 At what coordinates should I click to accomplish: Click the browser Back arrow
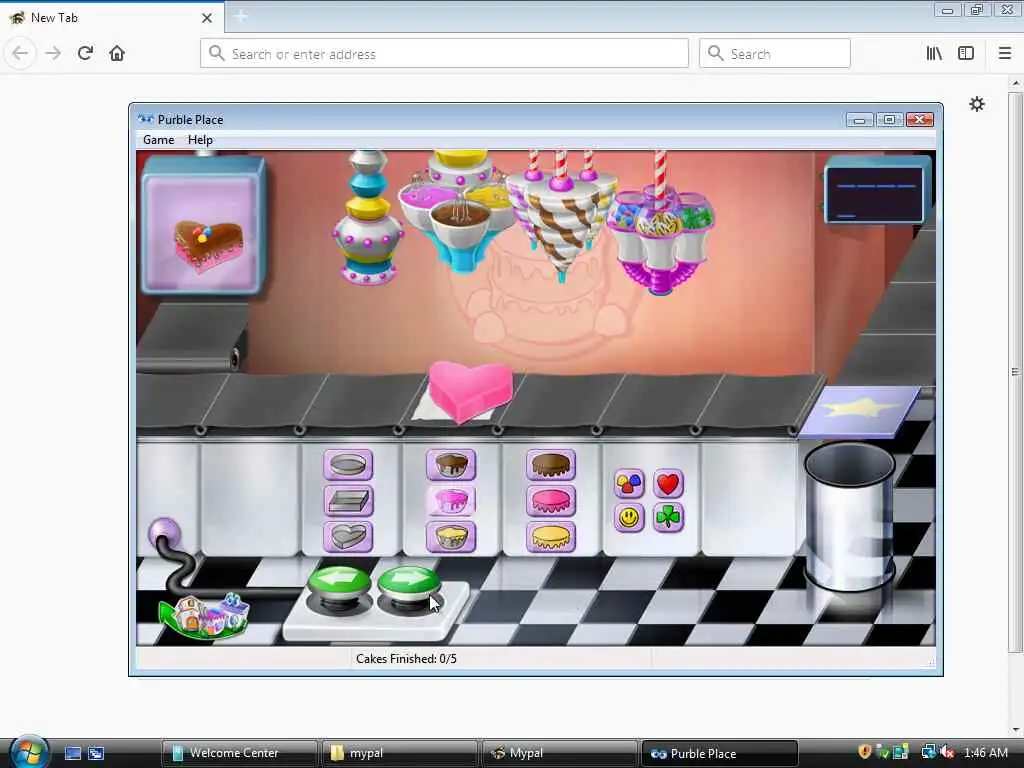20,53
